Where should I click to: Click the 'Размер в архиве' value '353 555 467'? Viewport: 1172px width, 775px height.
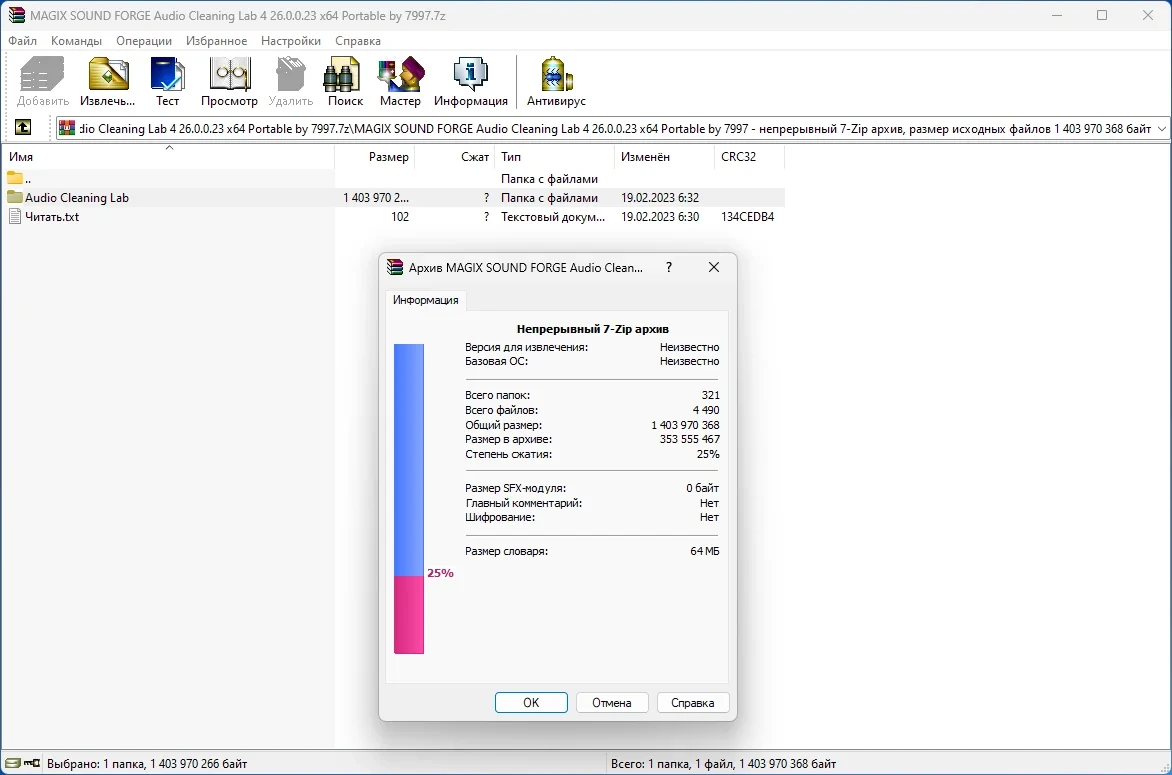point(690,439)
